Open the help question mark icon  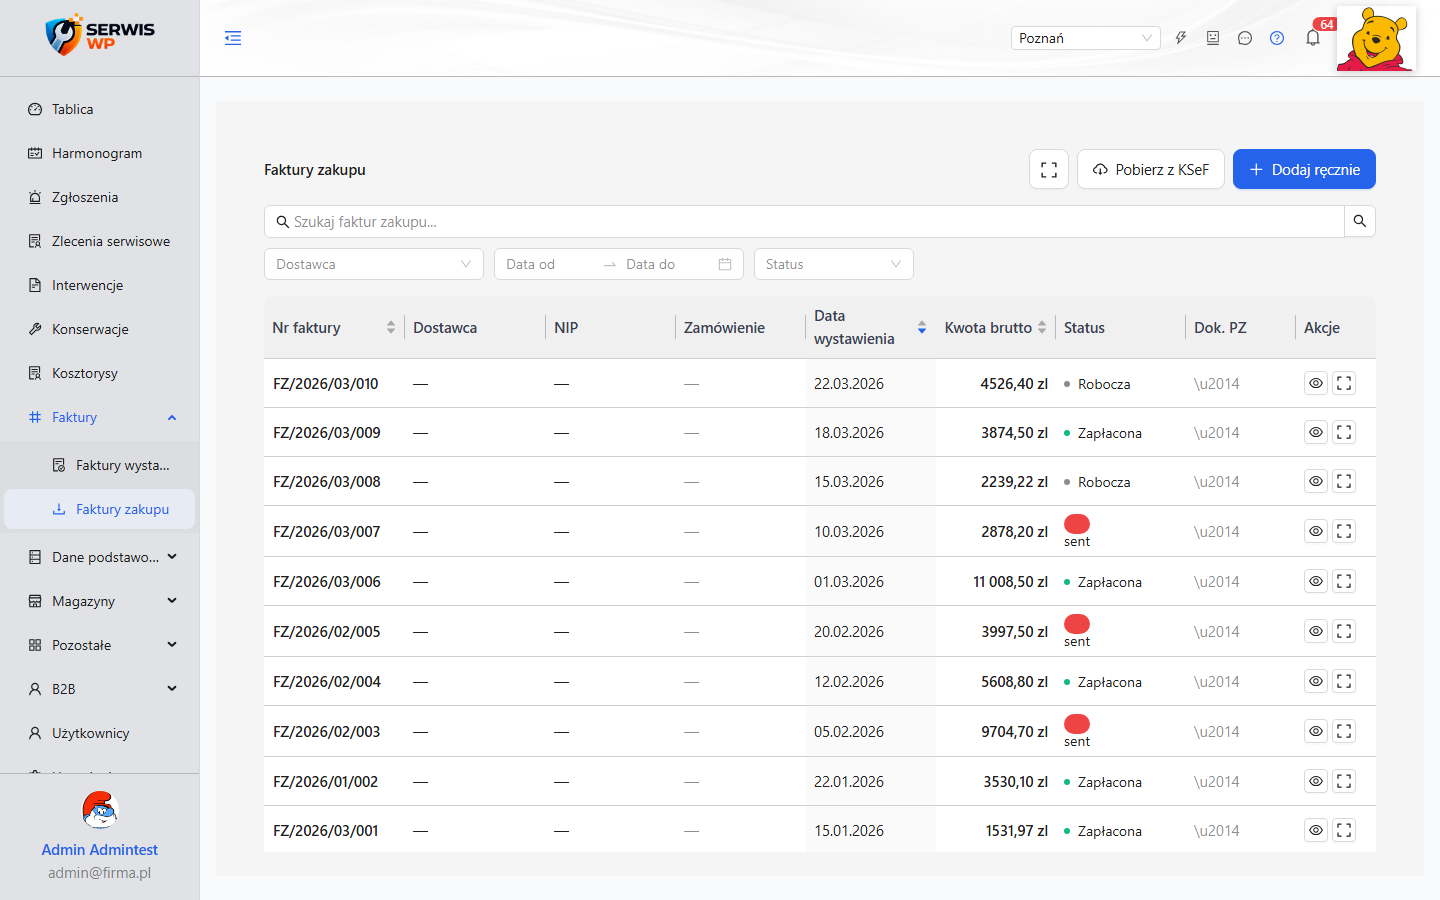(x=1277, y=38)
